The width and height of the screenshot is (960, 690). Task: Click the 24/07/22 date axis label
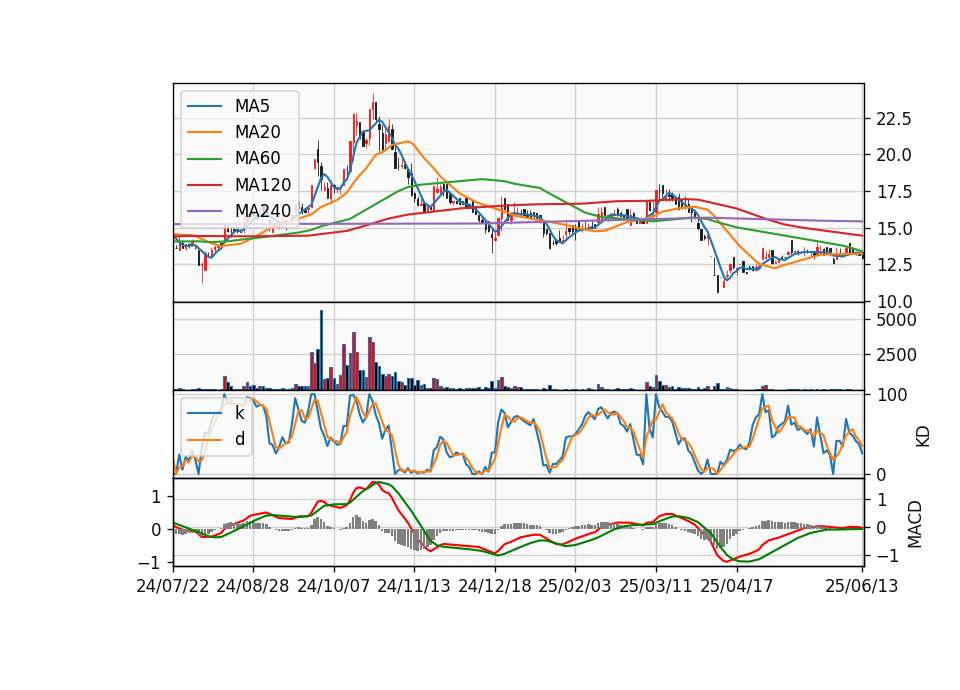tap(173, 586)
